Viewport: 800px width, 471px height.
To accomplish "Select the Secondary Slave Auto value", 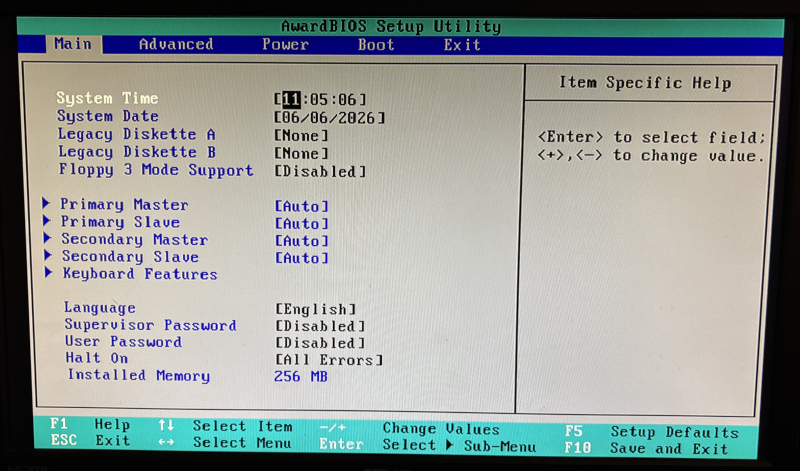I will click(302, 258).
